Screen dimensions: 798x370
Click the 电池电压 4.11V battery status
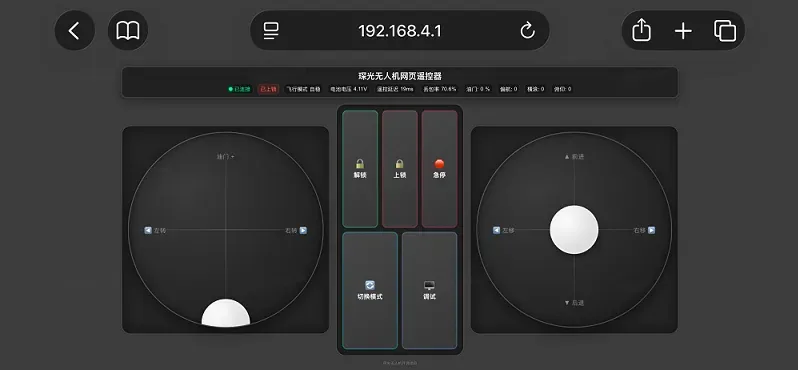349,89
